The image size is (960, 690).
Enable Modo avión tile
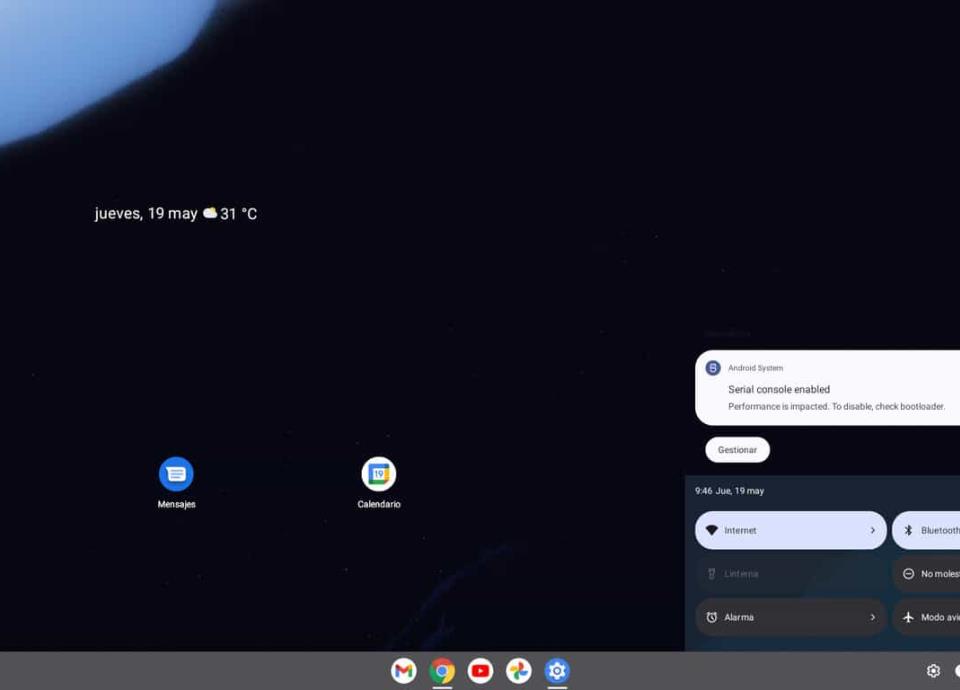coord(927,617)
